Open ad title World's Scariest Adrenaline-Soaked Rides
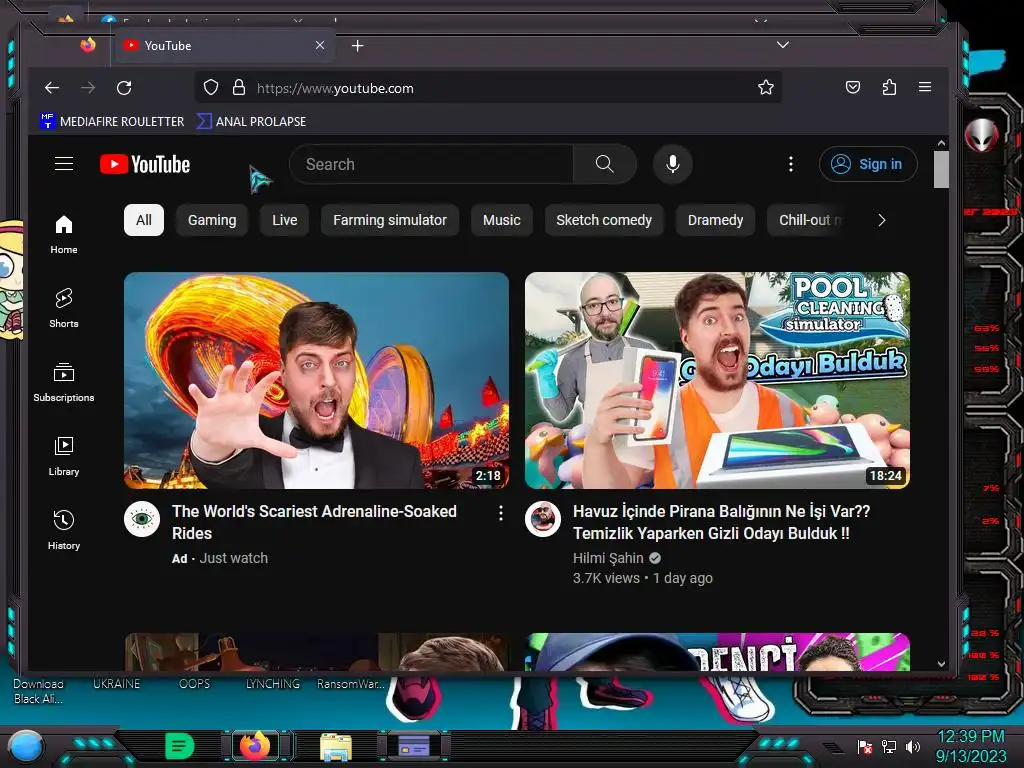The height and width of the screenshot is (768, 1024). click(x=314, y=522)
